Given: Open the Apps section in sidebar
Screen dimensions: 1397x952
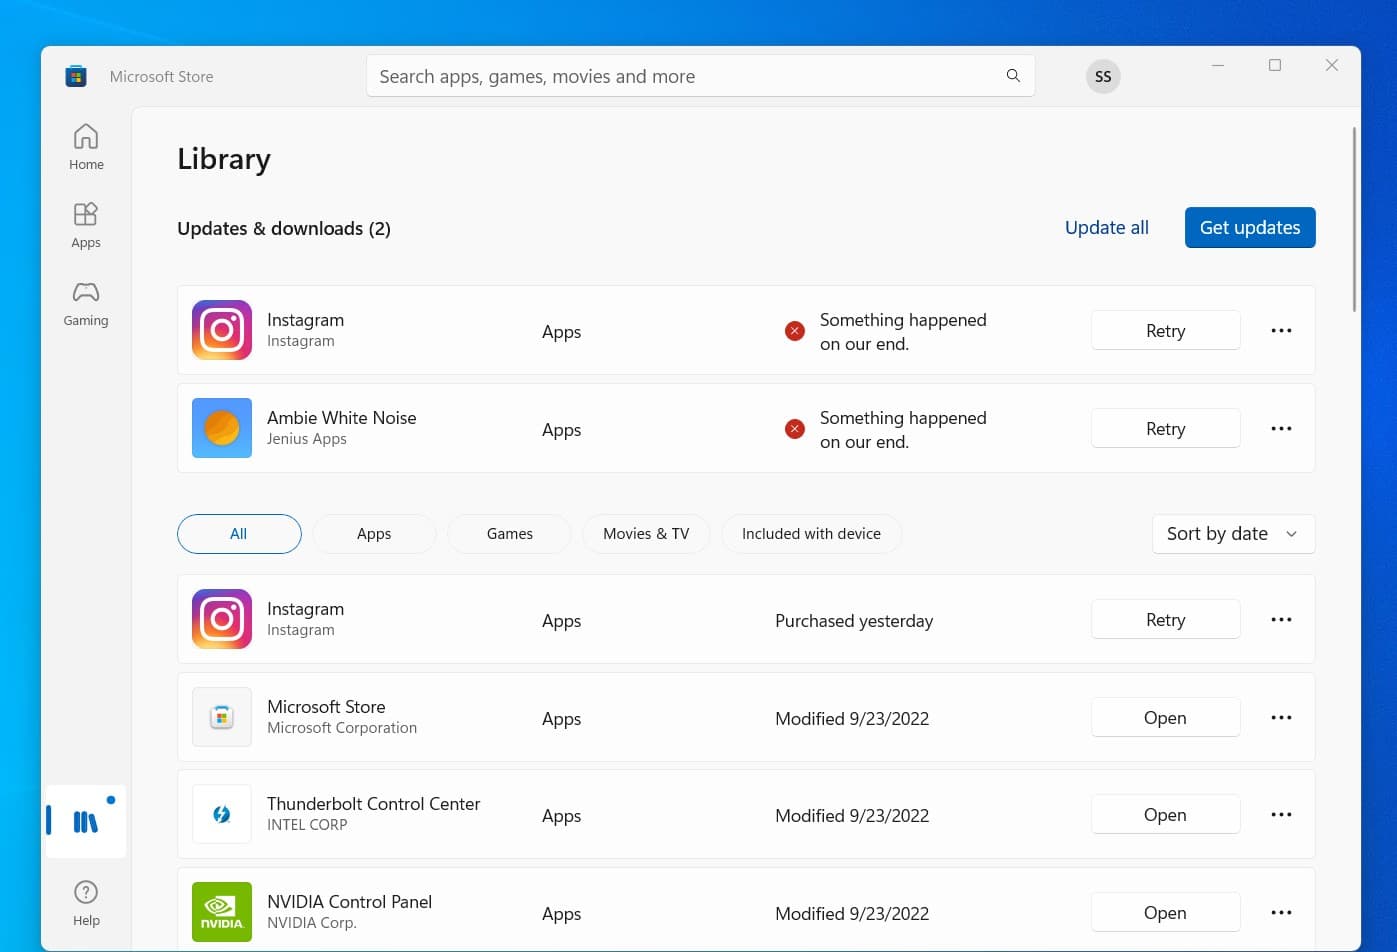Looking at the screenshot, I should point(86,224).
